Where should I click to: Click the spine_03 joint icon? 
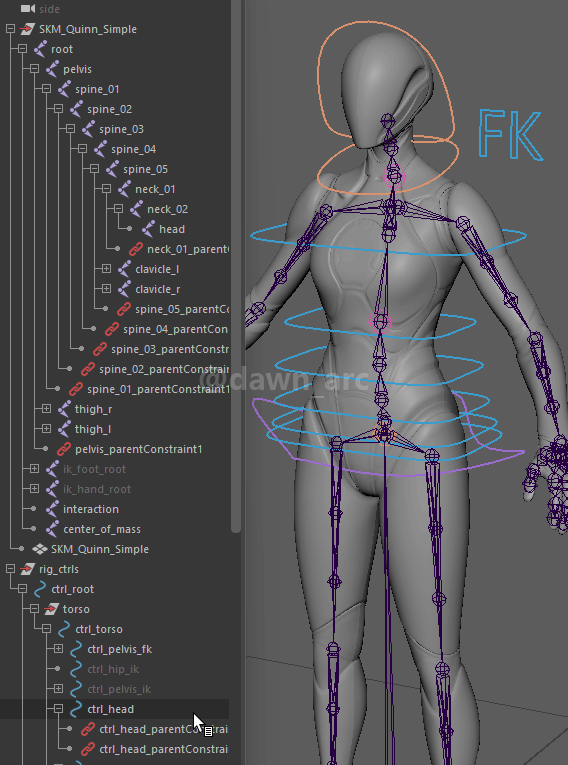pyautogui.click(x=88, y=129)
